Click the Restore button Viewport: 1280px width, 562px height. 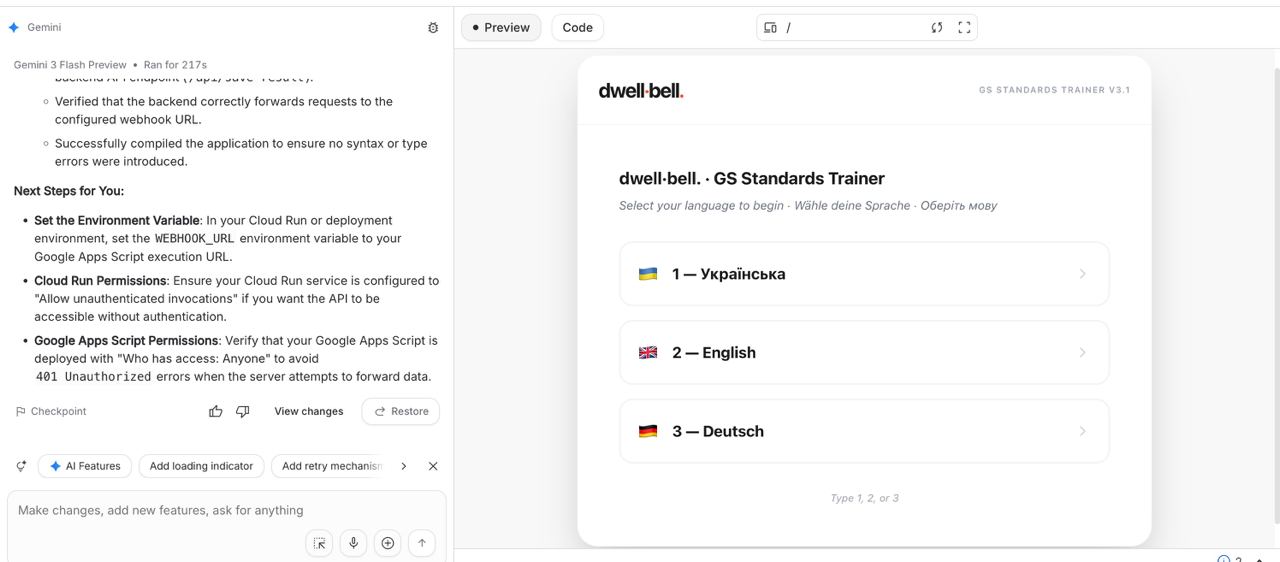coord(400,411)
